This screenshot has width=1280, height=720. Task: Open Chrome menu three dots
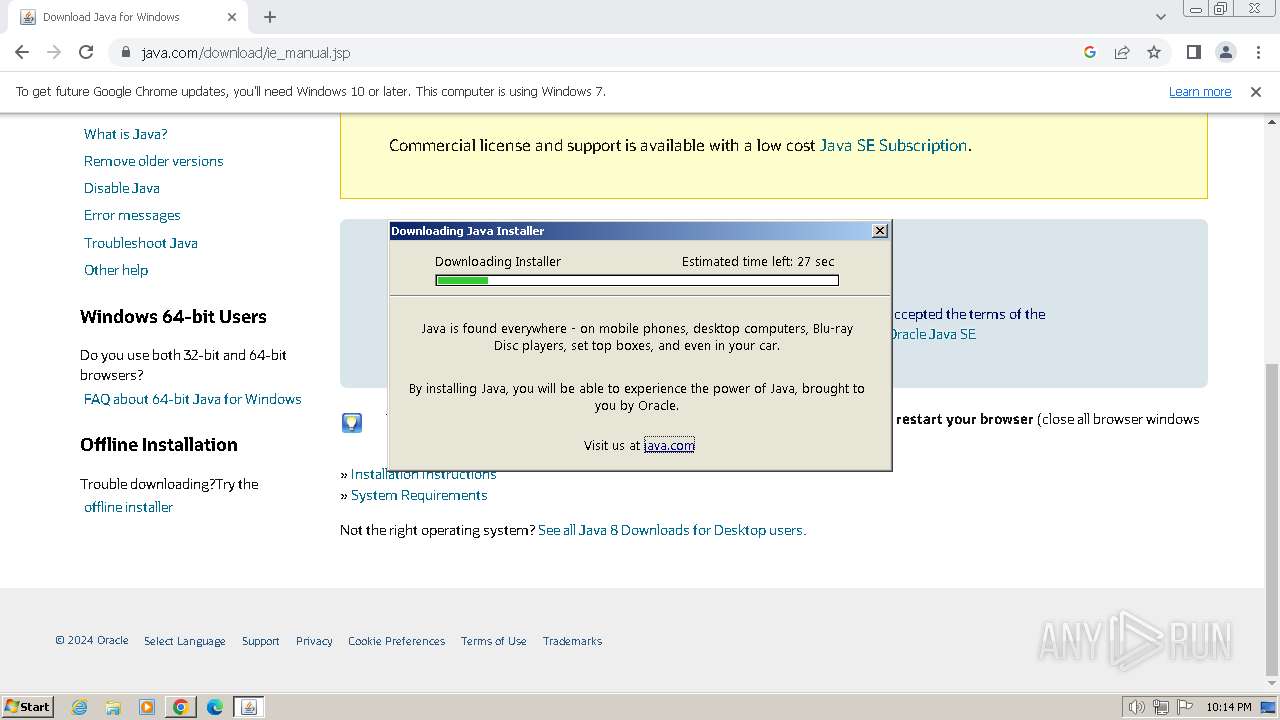[x=1258, y=52]
